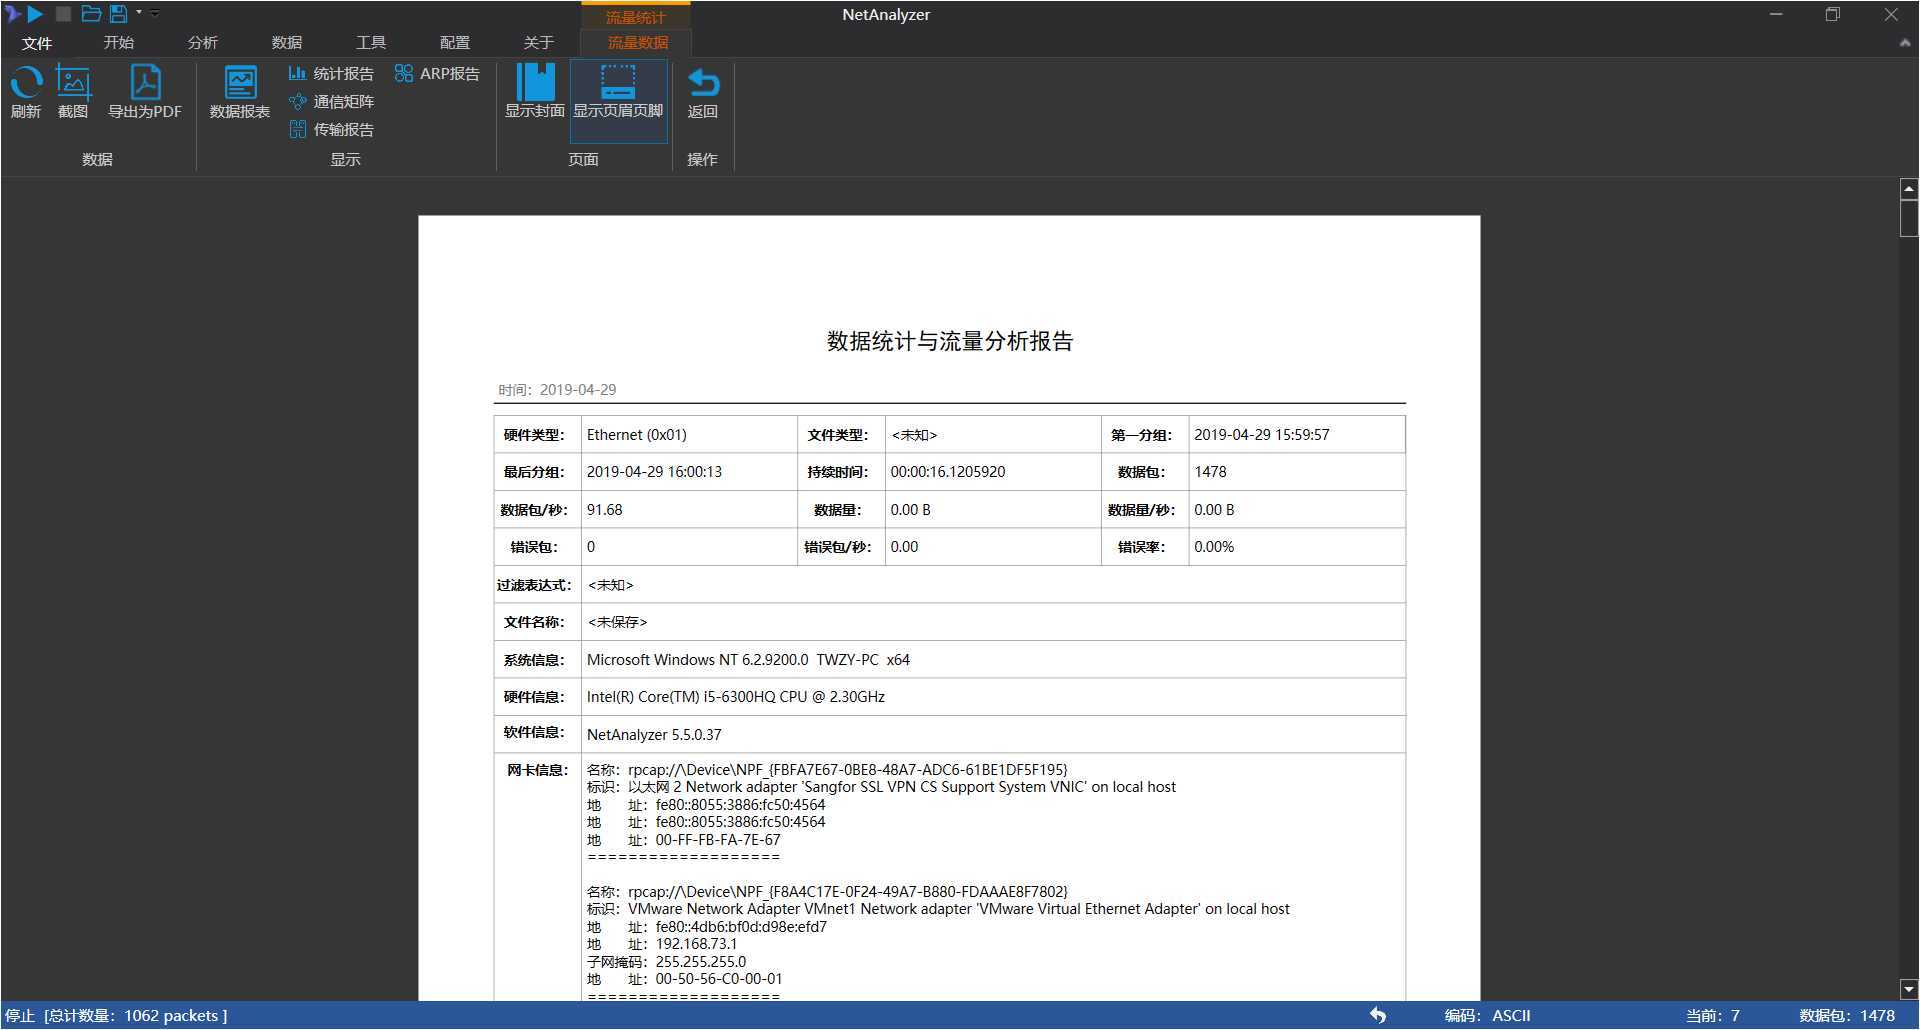Switch to the 数据 ribbon tab
The height and width of the screenshot is (1030, 1920).
click(x=286, y=42)
